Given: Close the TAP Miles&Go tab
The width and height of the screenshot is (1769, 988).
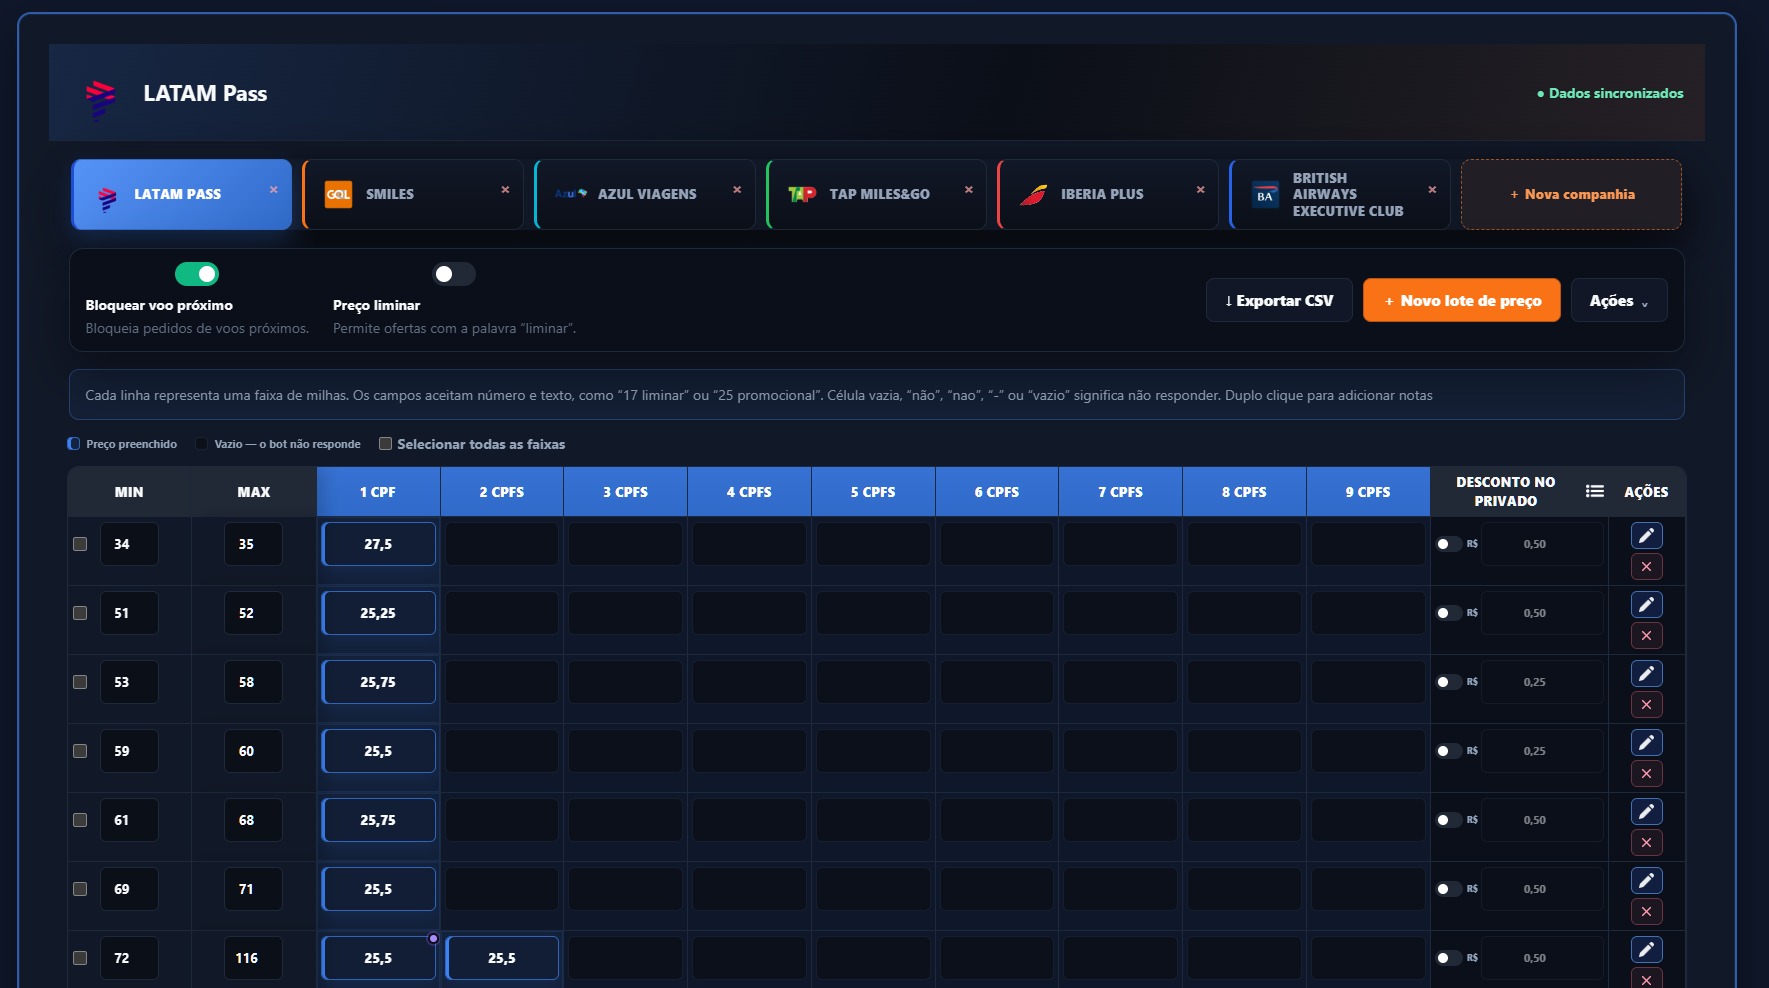Looking at the screenshot, I should 968,190.
